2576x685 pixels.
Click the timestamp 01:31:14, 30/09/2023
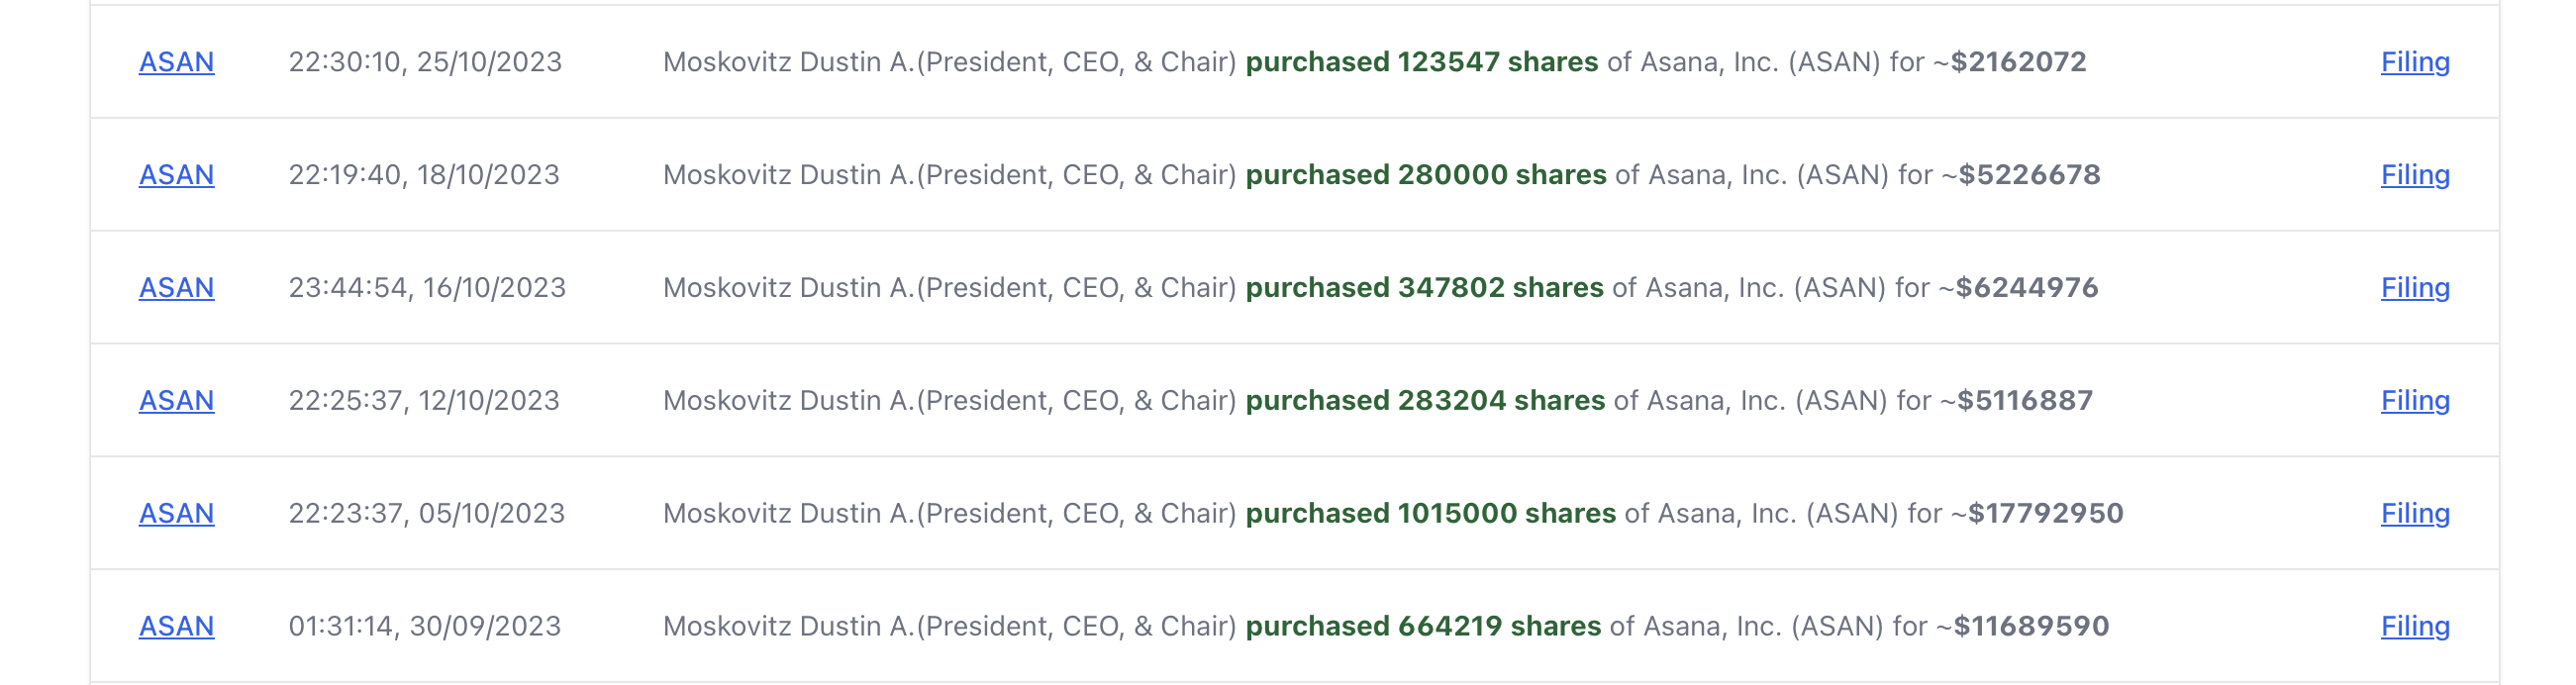click(425, 627)
